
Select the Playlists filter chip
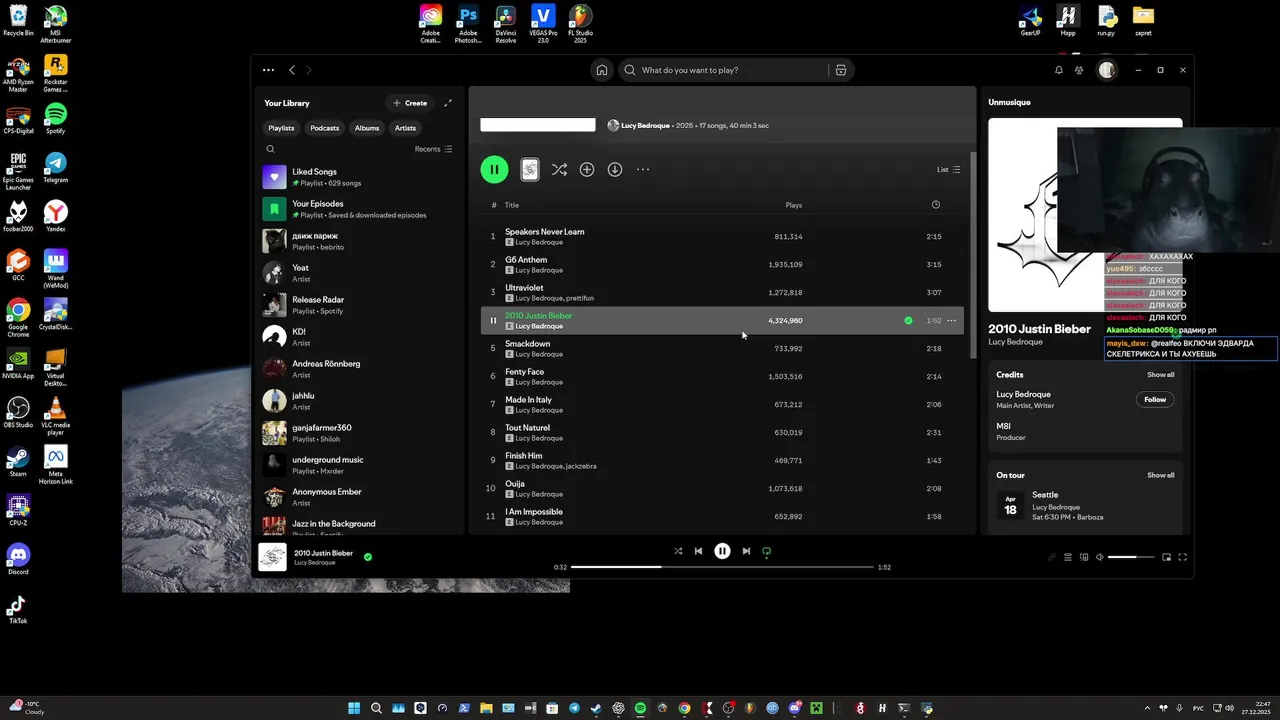[x=281, y=128]
